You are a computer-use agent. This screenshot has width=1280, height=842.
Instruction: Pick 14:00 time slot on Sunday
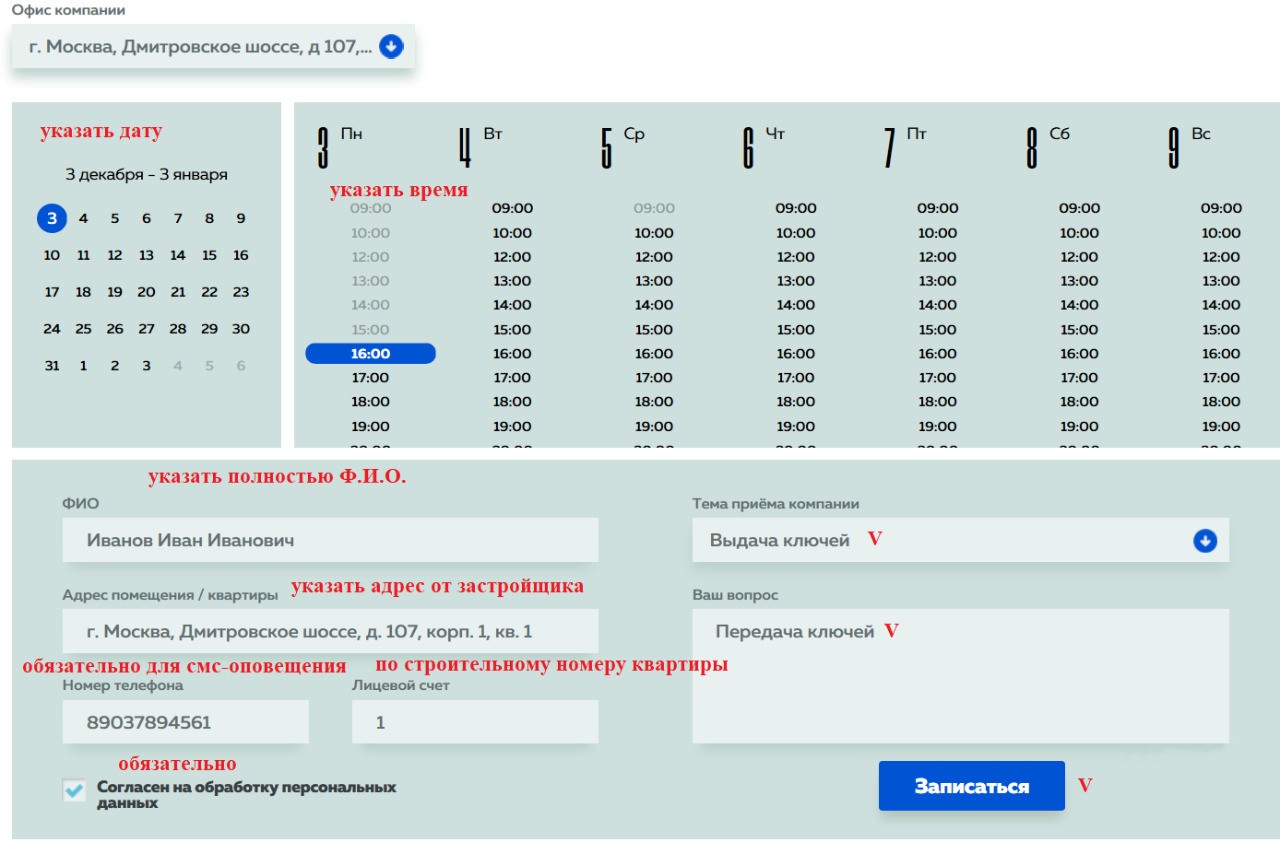pos(1221,305)
